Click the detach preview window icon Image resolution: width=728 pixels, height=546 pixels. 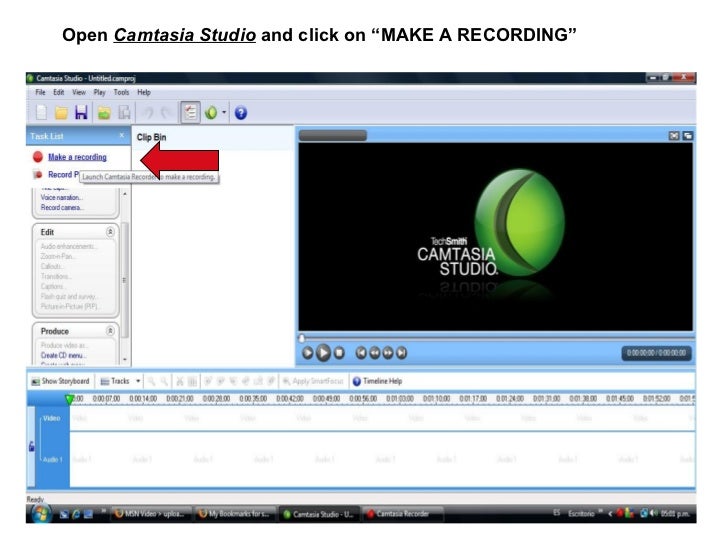click(688, 136)
